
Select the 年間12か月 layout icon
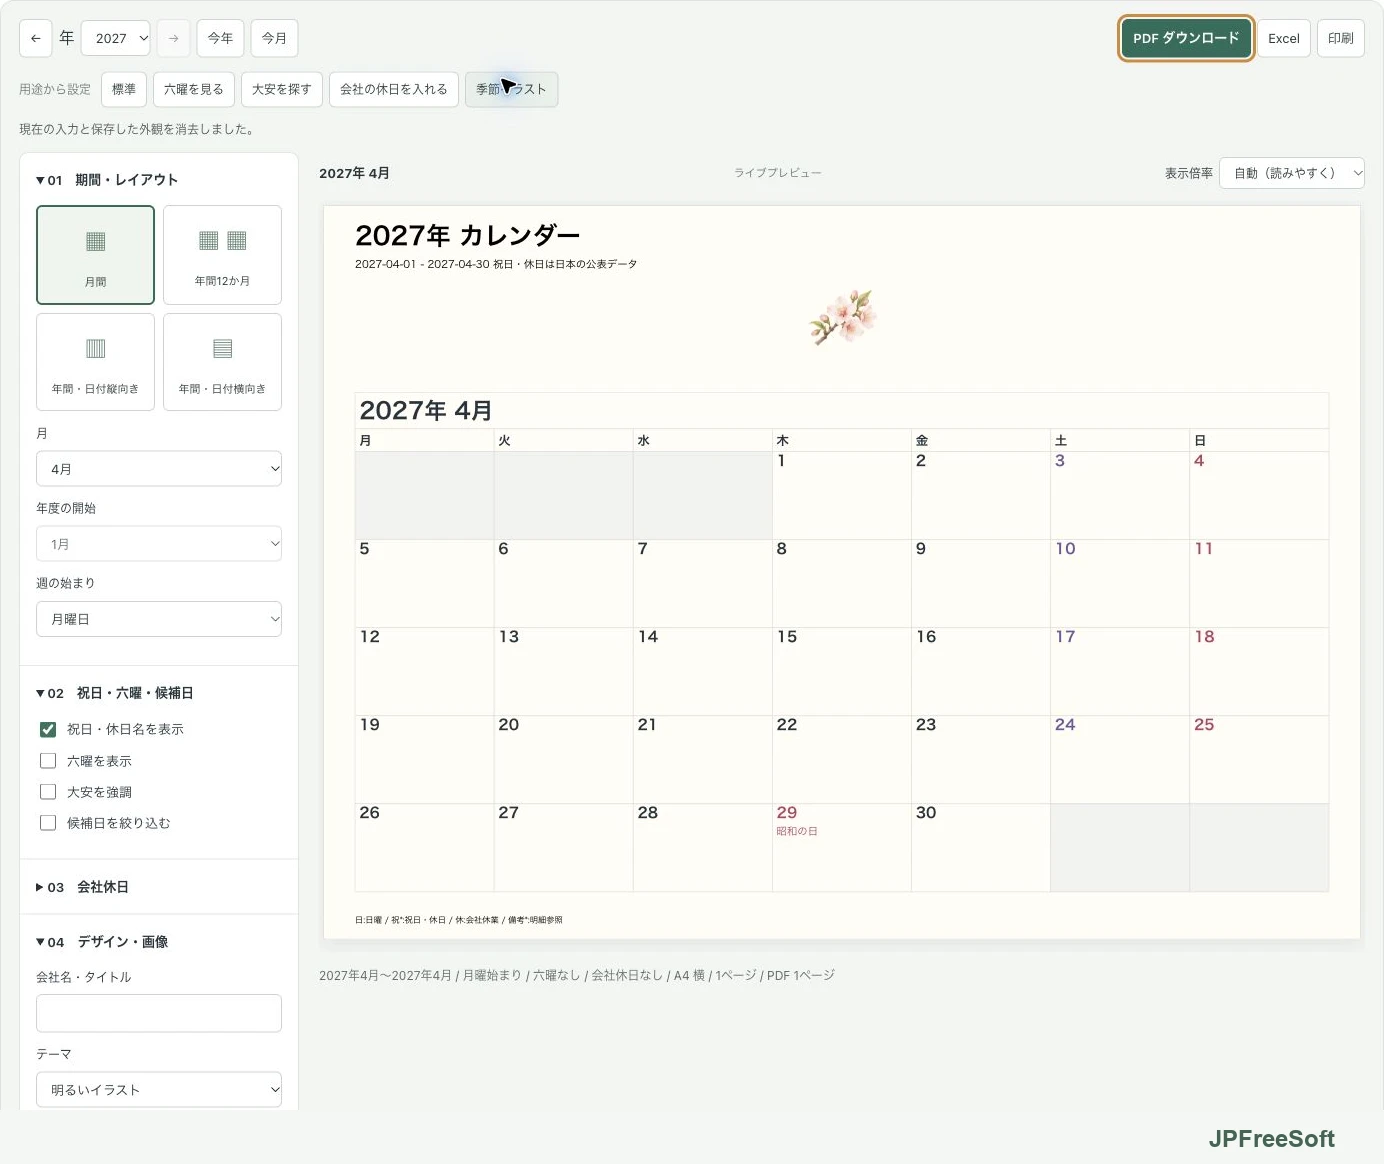click(x=222, y=255)
